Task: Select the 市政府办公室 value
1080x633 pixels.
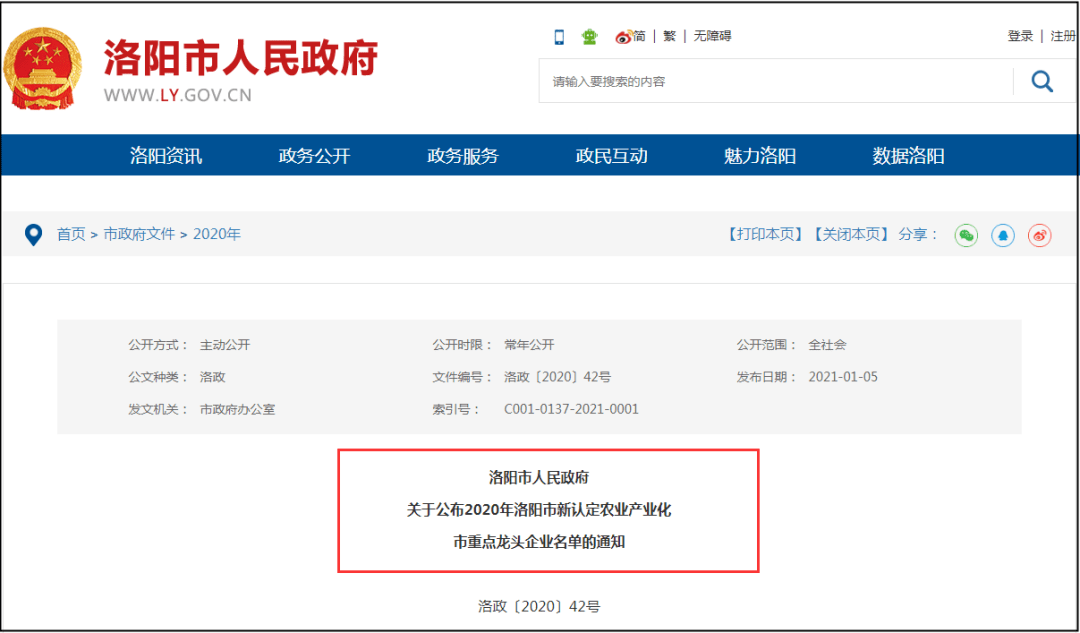Action: point(238,409)
